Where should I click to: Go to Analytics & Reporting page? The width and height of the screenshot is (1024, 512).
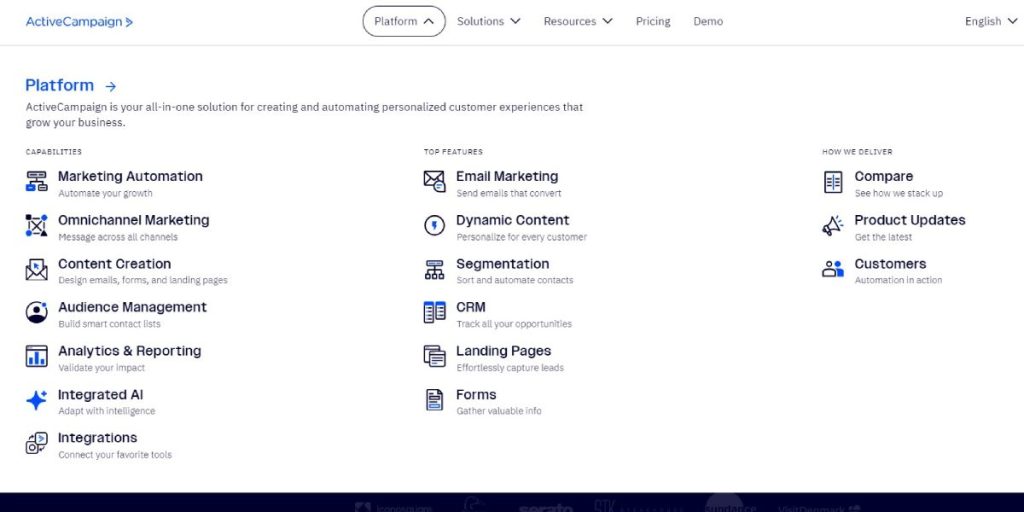pyautogui.click(x=129, y=351)
